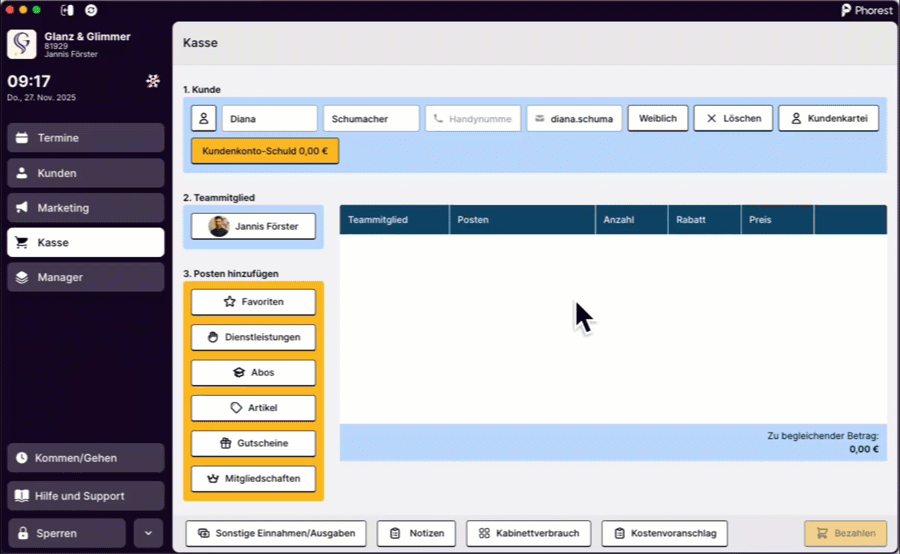Open Favoriten with the star icon
900x554 pixels.
tap(253, 302)
